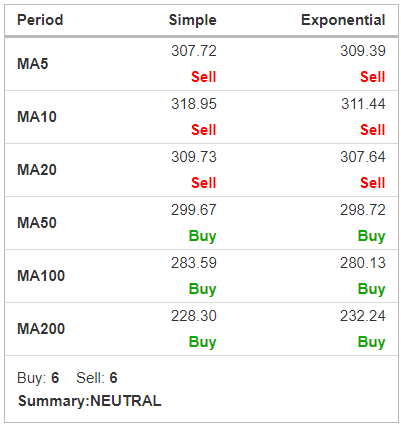Viewport: 401px width, 425px height.
Task: Click the Summary NEUTRAL text
Action: [x=90, y=401]
